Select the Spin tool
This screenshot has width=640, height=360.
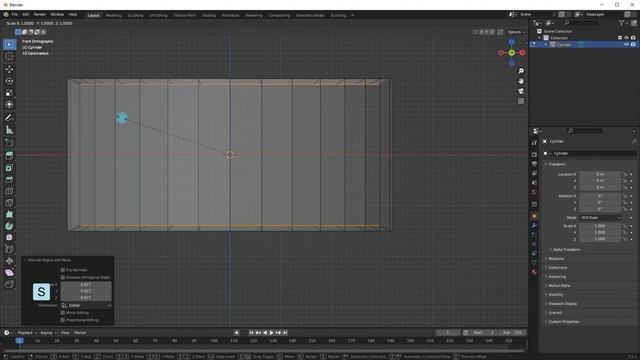9,226
